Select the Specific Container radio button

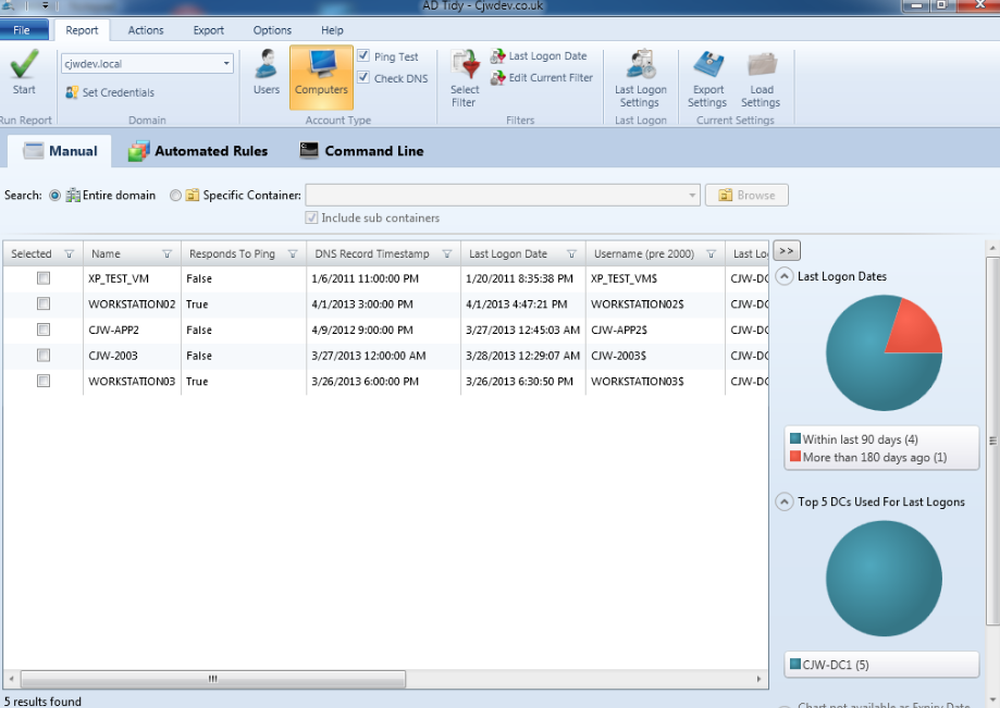[175, 195]
